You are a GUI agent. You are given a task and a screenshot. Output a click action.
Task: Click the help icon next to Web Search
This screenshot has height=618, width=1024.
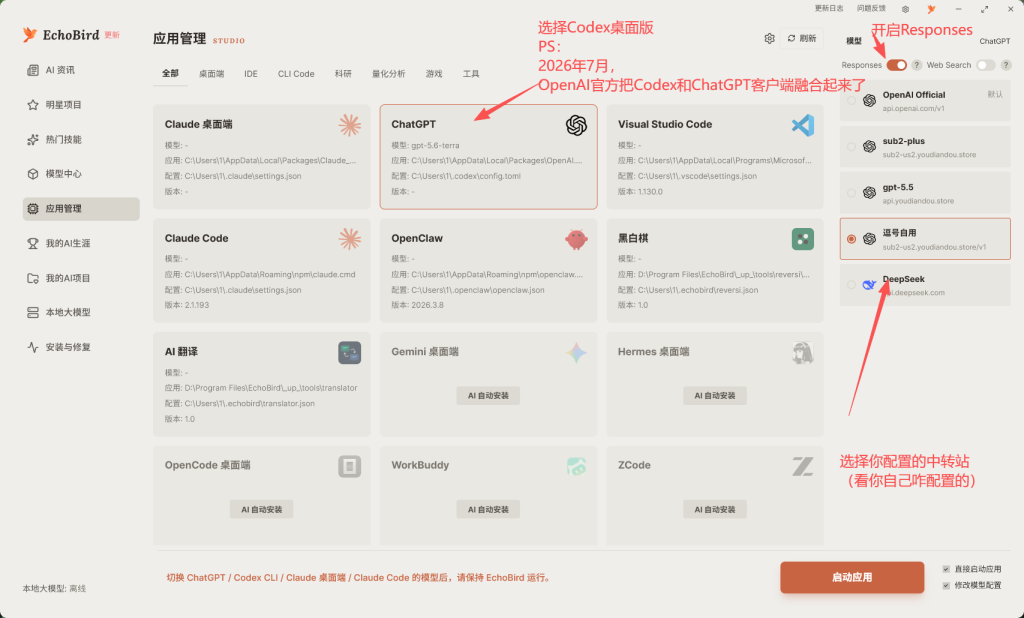(x=1006, y=65)
